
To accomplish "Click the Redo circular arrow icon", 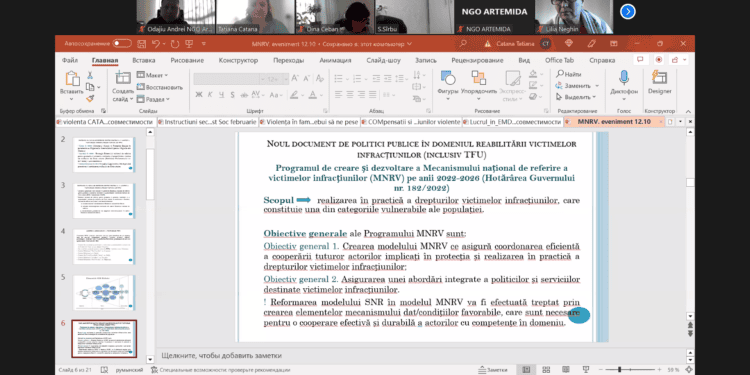I will coord(175,44).
